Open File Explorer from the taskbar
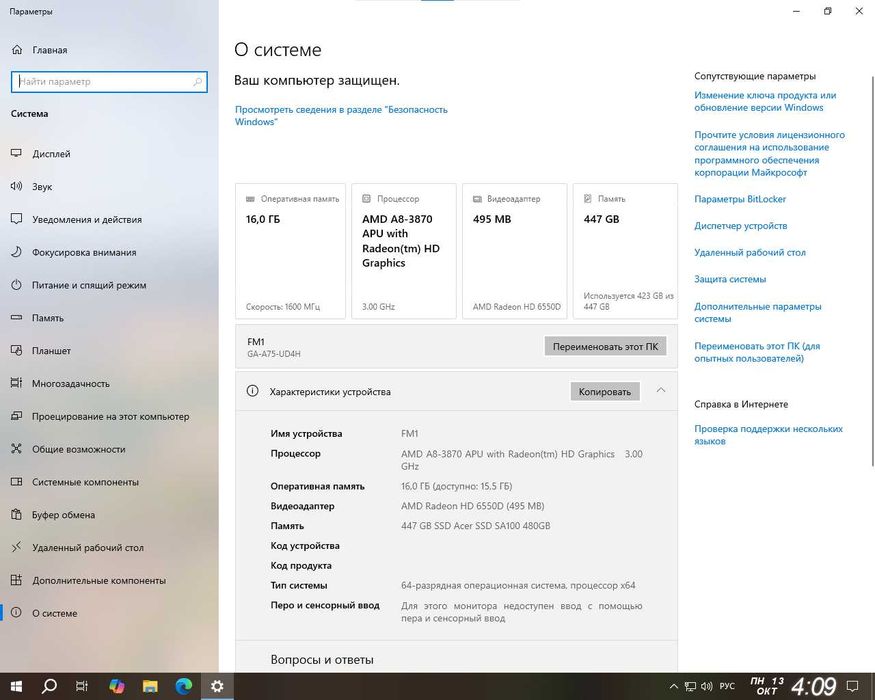The height and width of the screenshot is (700, 875). point(150,686)
